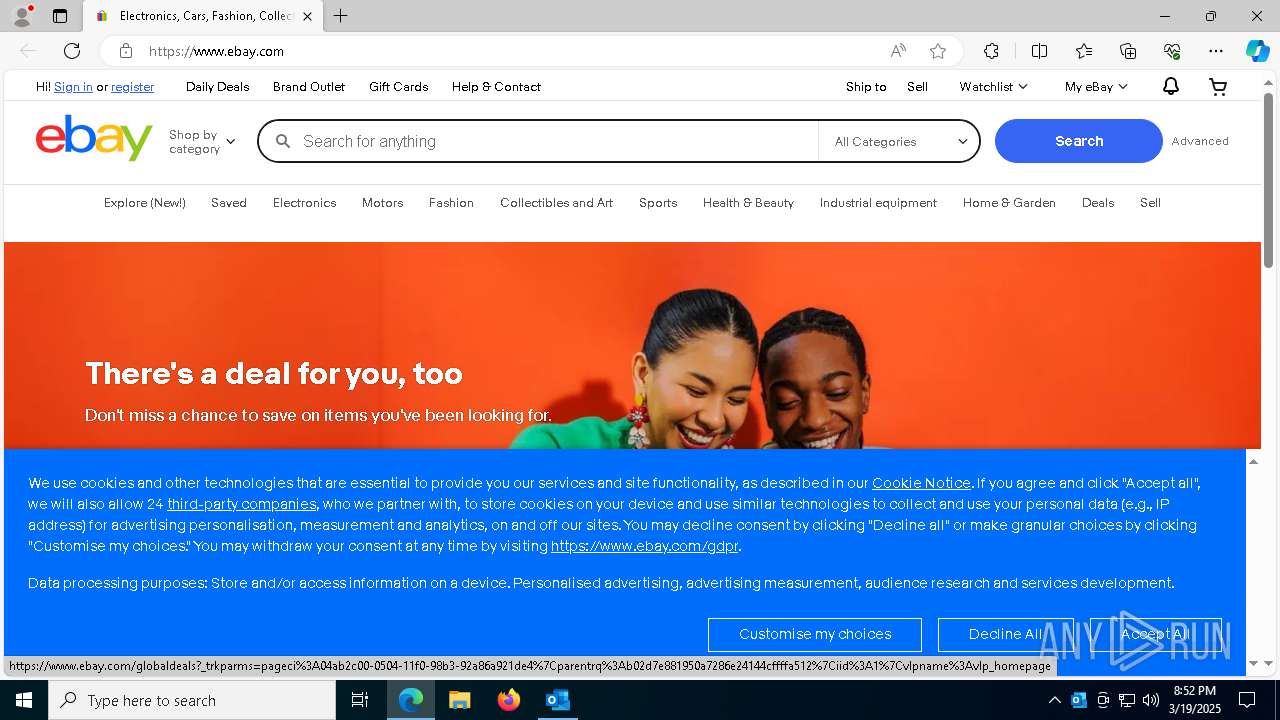Open eBay notifications bell

[x=1171, y=87]
